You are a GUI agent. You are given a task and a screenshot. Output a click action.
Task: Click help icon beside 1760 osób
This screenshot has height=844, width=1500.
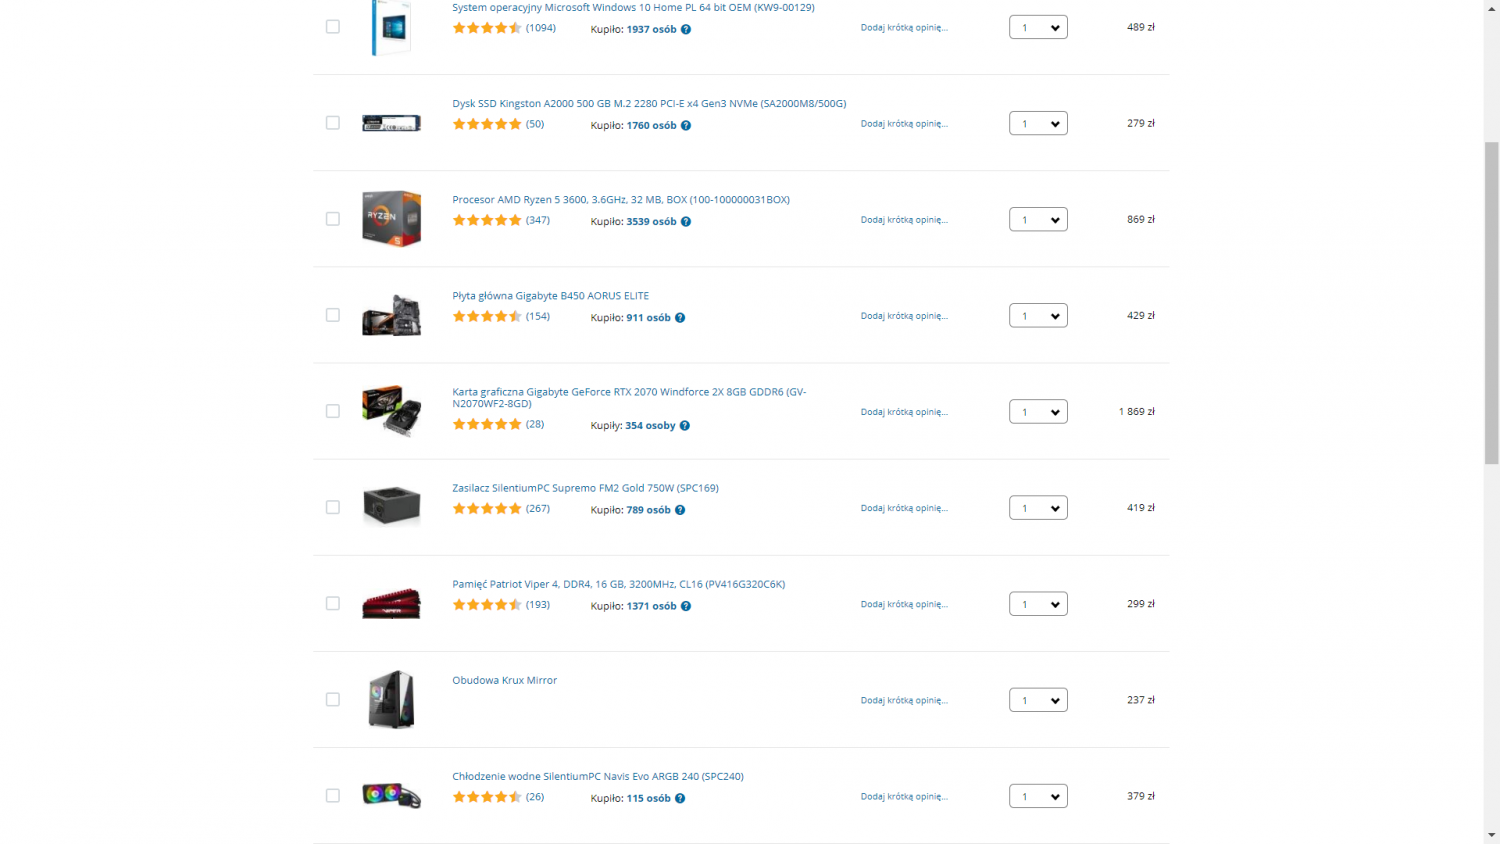pos(686,126)
